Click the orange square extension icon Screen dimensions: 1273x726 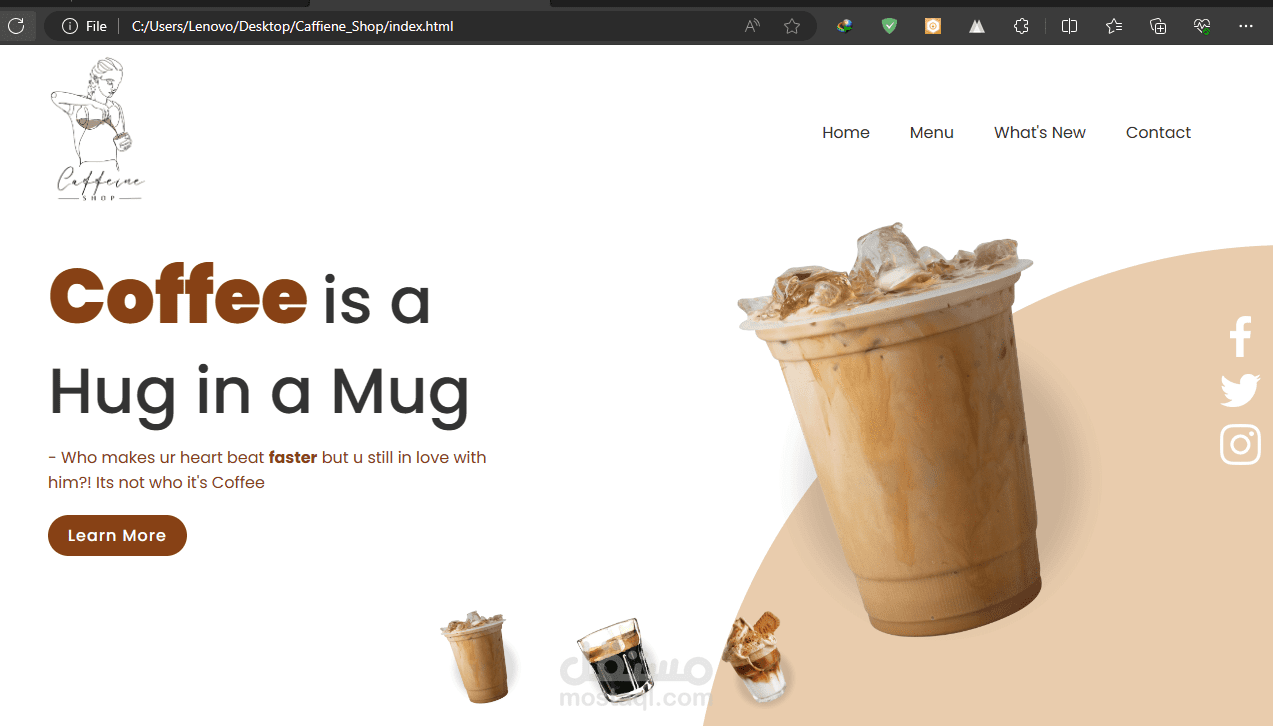click(933, 26)
